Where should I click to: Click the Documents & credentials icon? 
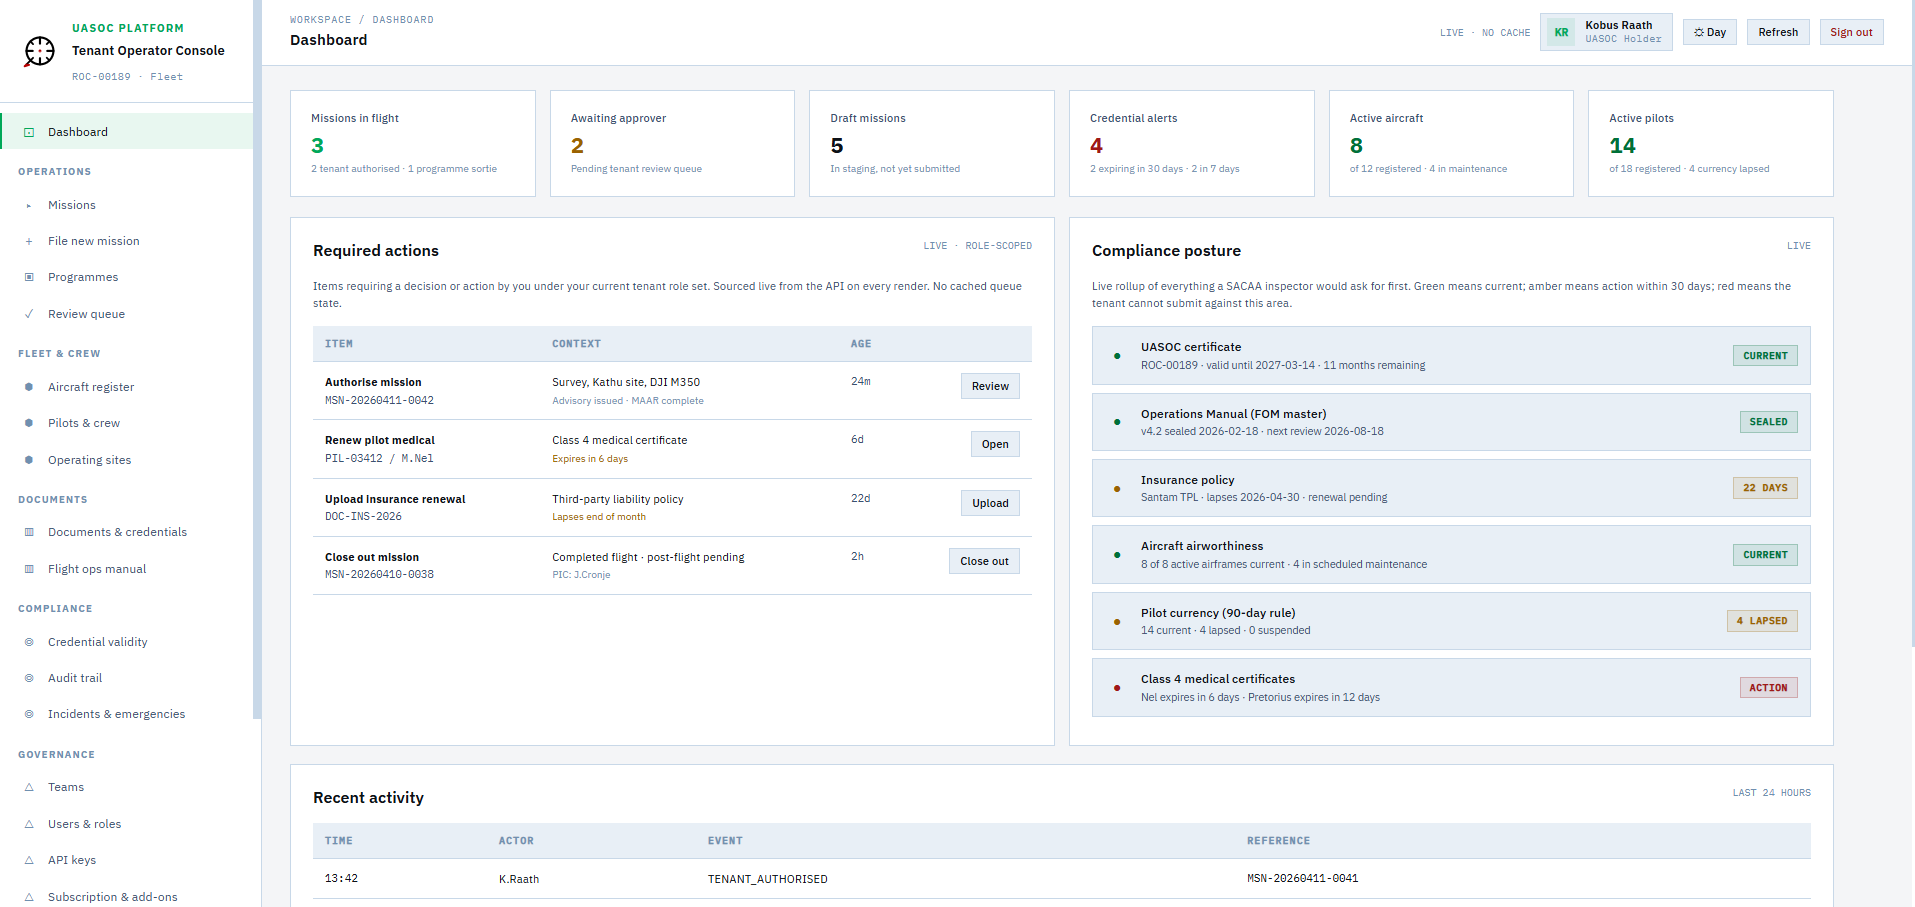click(30, 532)
